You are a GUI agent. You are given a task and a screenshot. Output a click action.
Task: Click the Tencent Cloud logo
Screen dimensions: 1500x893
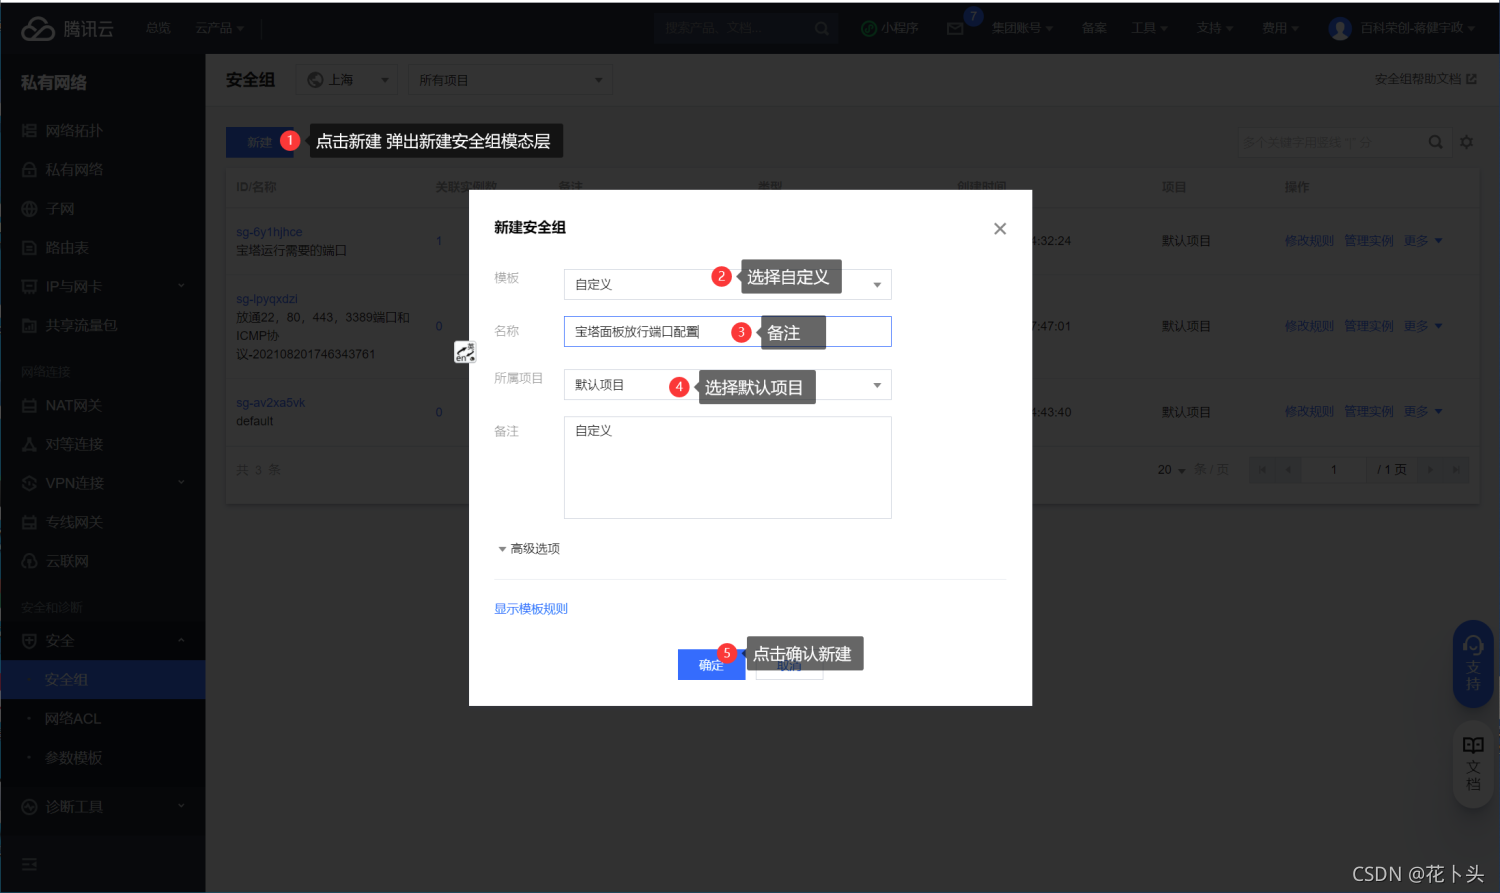coord(67,29)
